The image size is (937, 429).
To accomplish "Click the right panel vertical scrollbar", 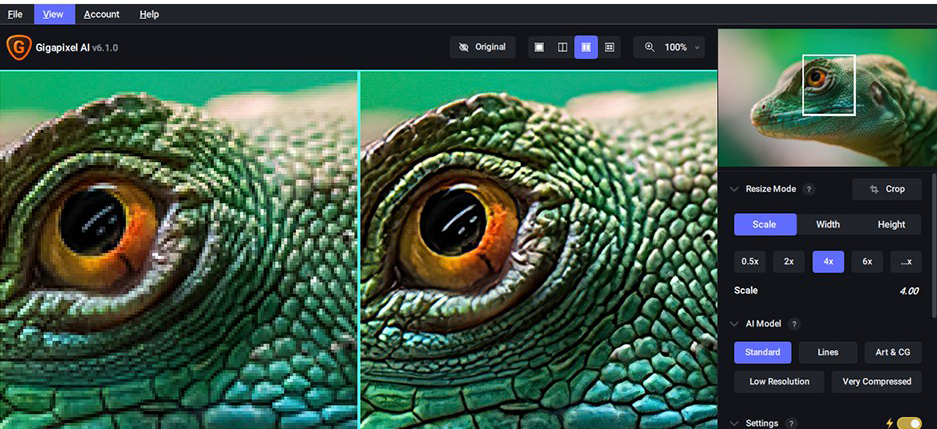I will 934,245.
